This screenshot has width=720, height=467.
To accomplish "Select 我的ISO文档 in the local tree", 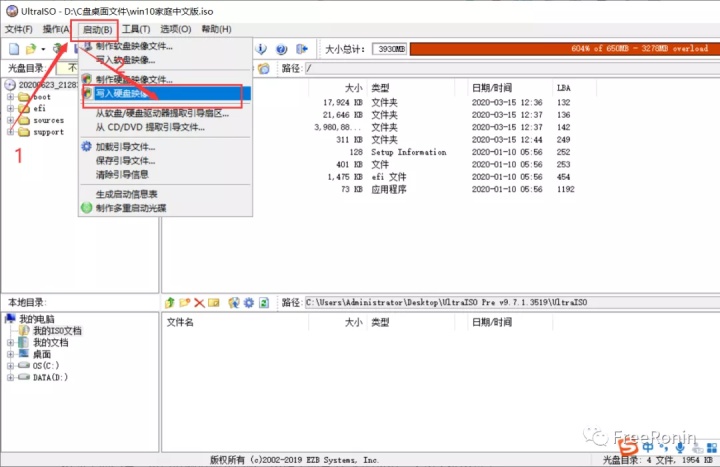I will (57, 331).
